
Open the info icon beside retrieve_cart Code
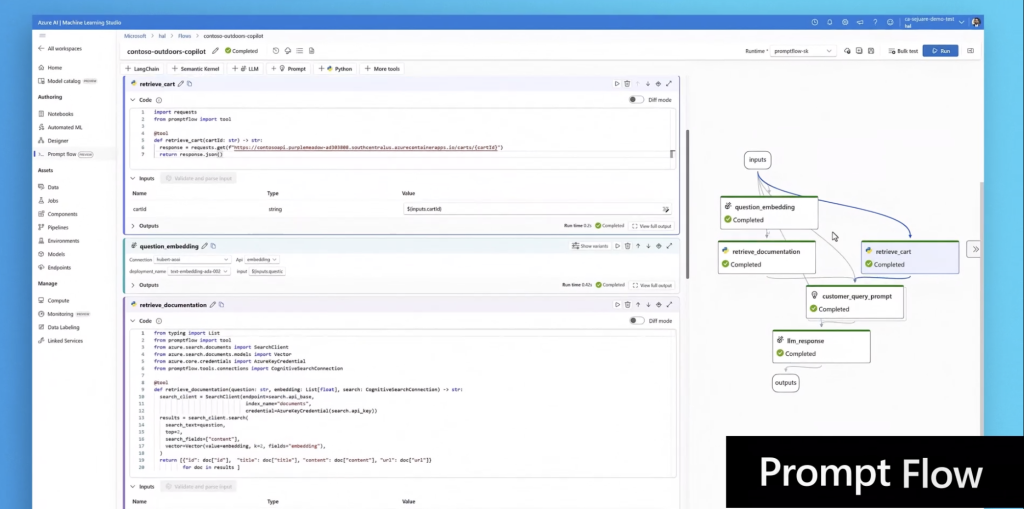(159, 100)
